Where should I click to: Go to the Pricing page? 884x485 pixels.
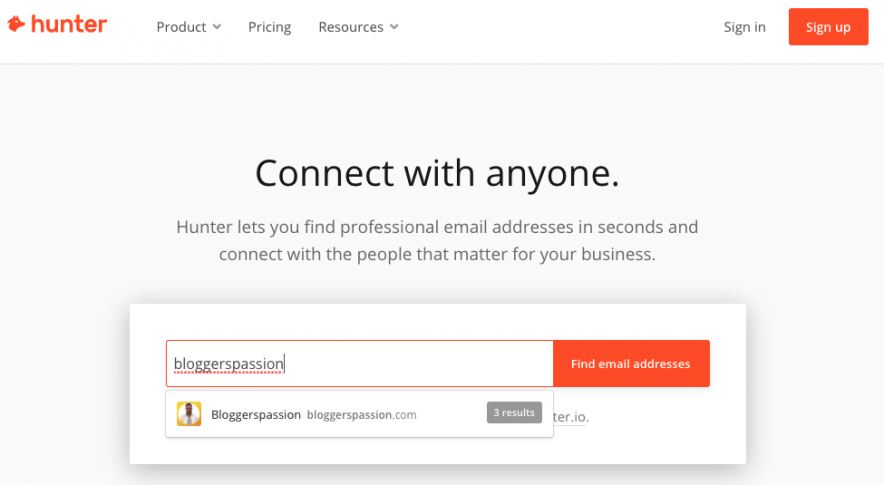pos(269,27)
